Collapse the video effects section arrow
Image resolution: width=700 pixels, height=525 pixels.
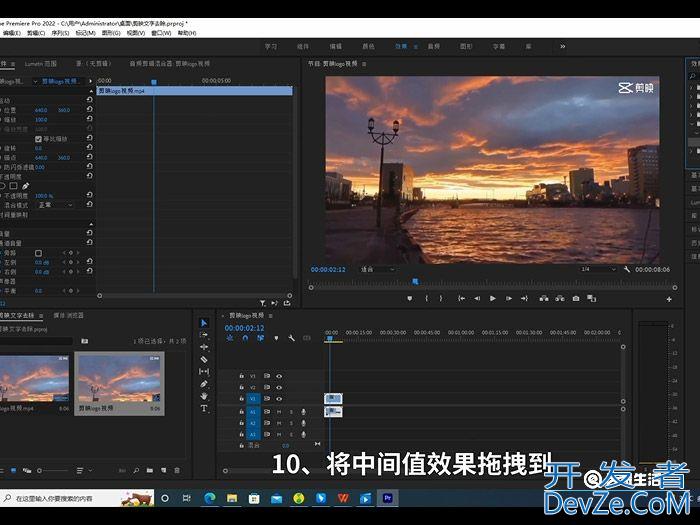pyautogui.click(x=91, y=91)
